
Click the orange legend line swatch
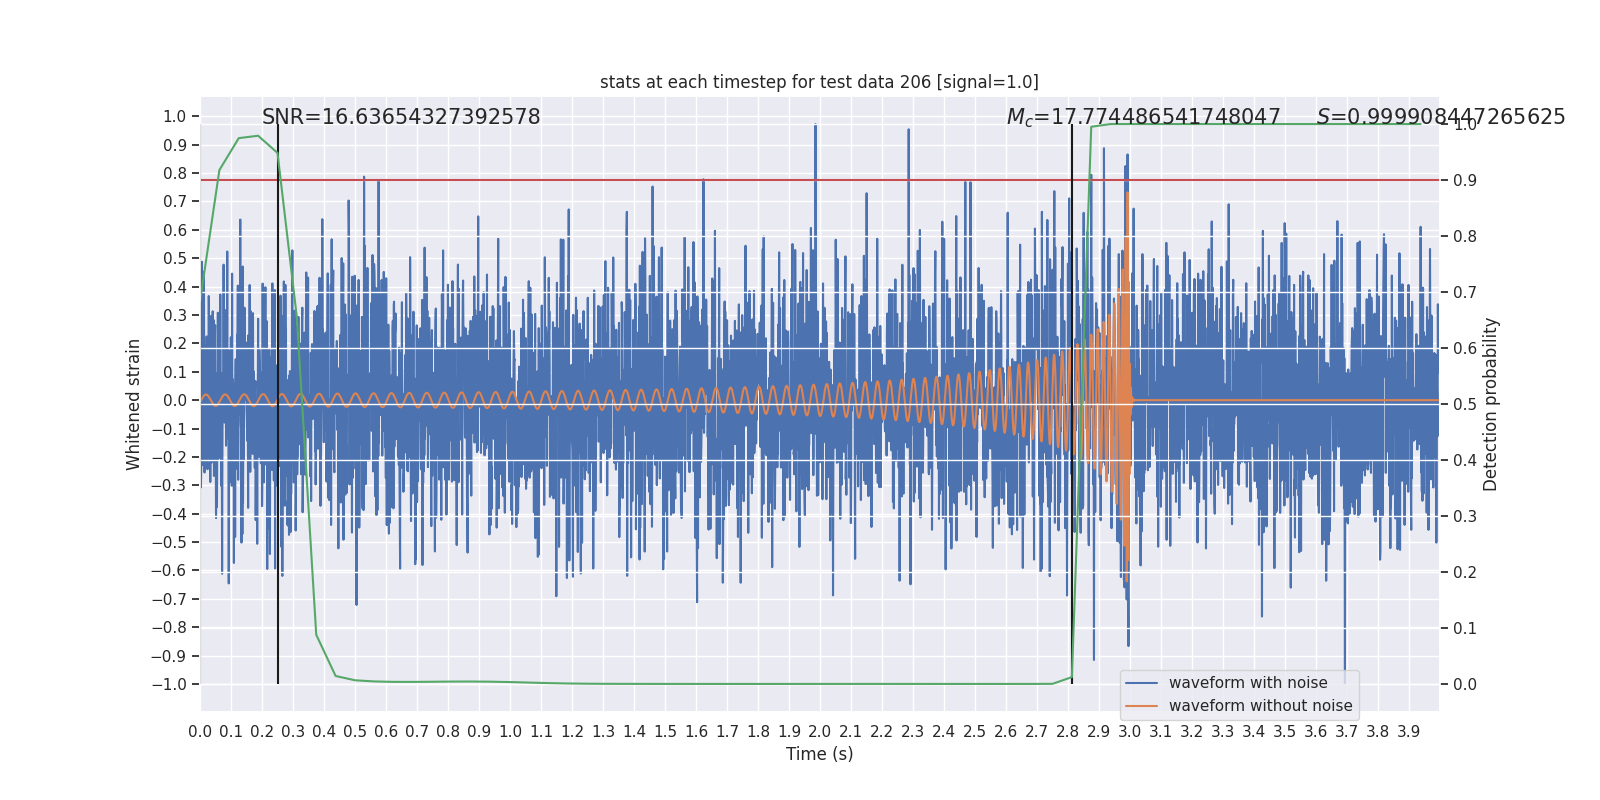pyautogui.click(x=1142, y=706)
